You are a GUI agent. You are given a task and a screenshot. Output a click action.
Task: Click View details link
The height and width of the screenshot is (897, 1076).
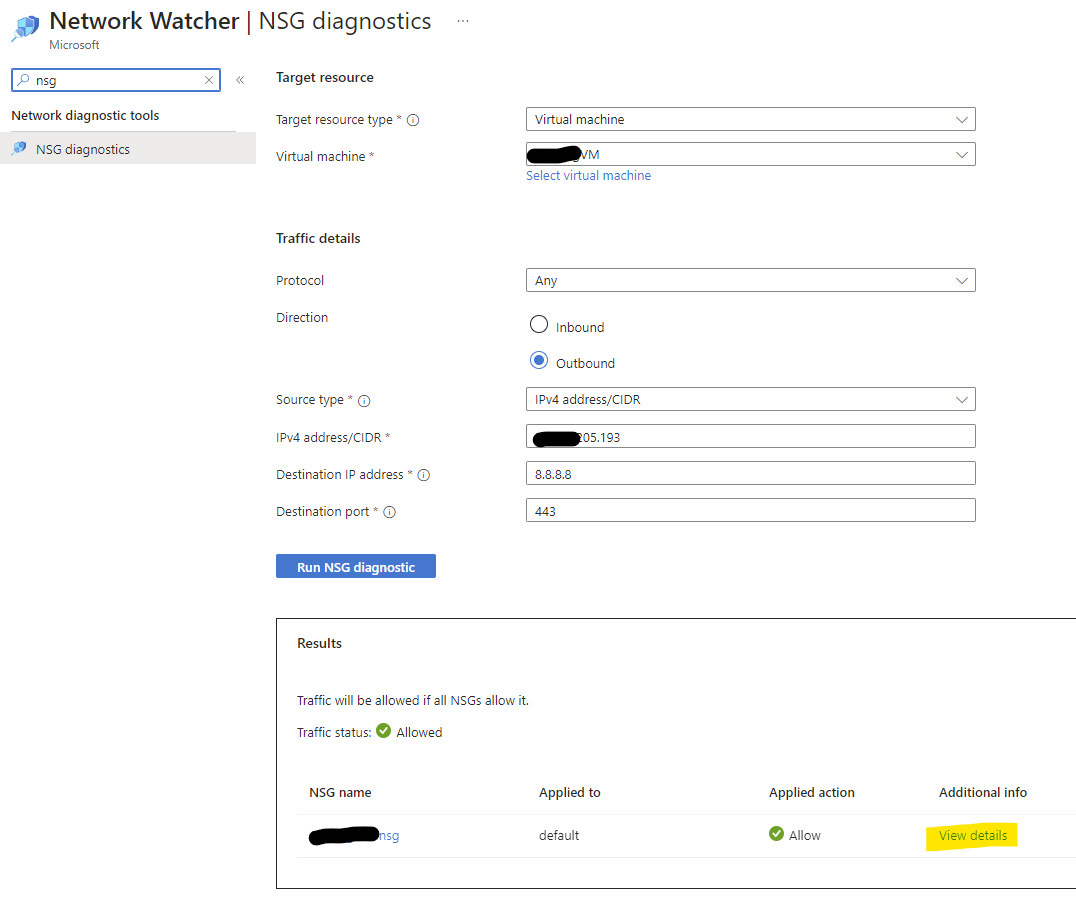[x=972, y=835]
